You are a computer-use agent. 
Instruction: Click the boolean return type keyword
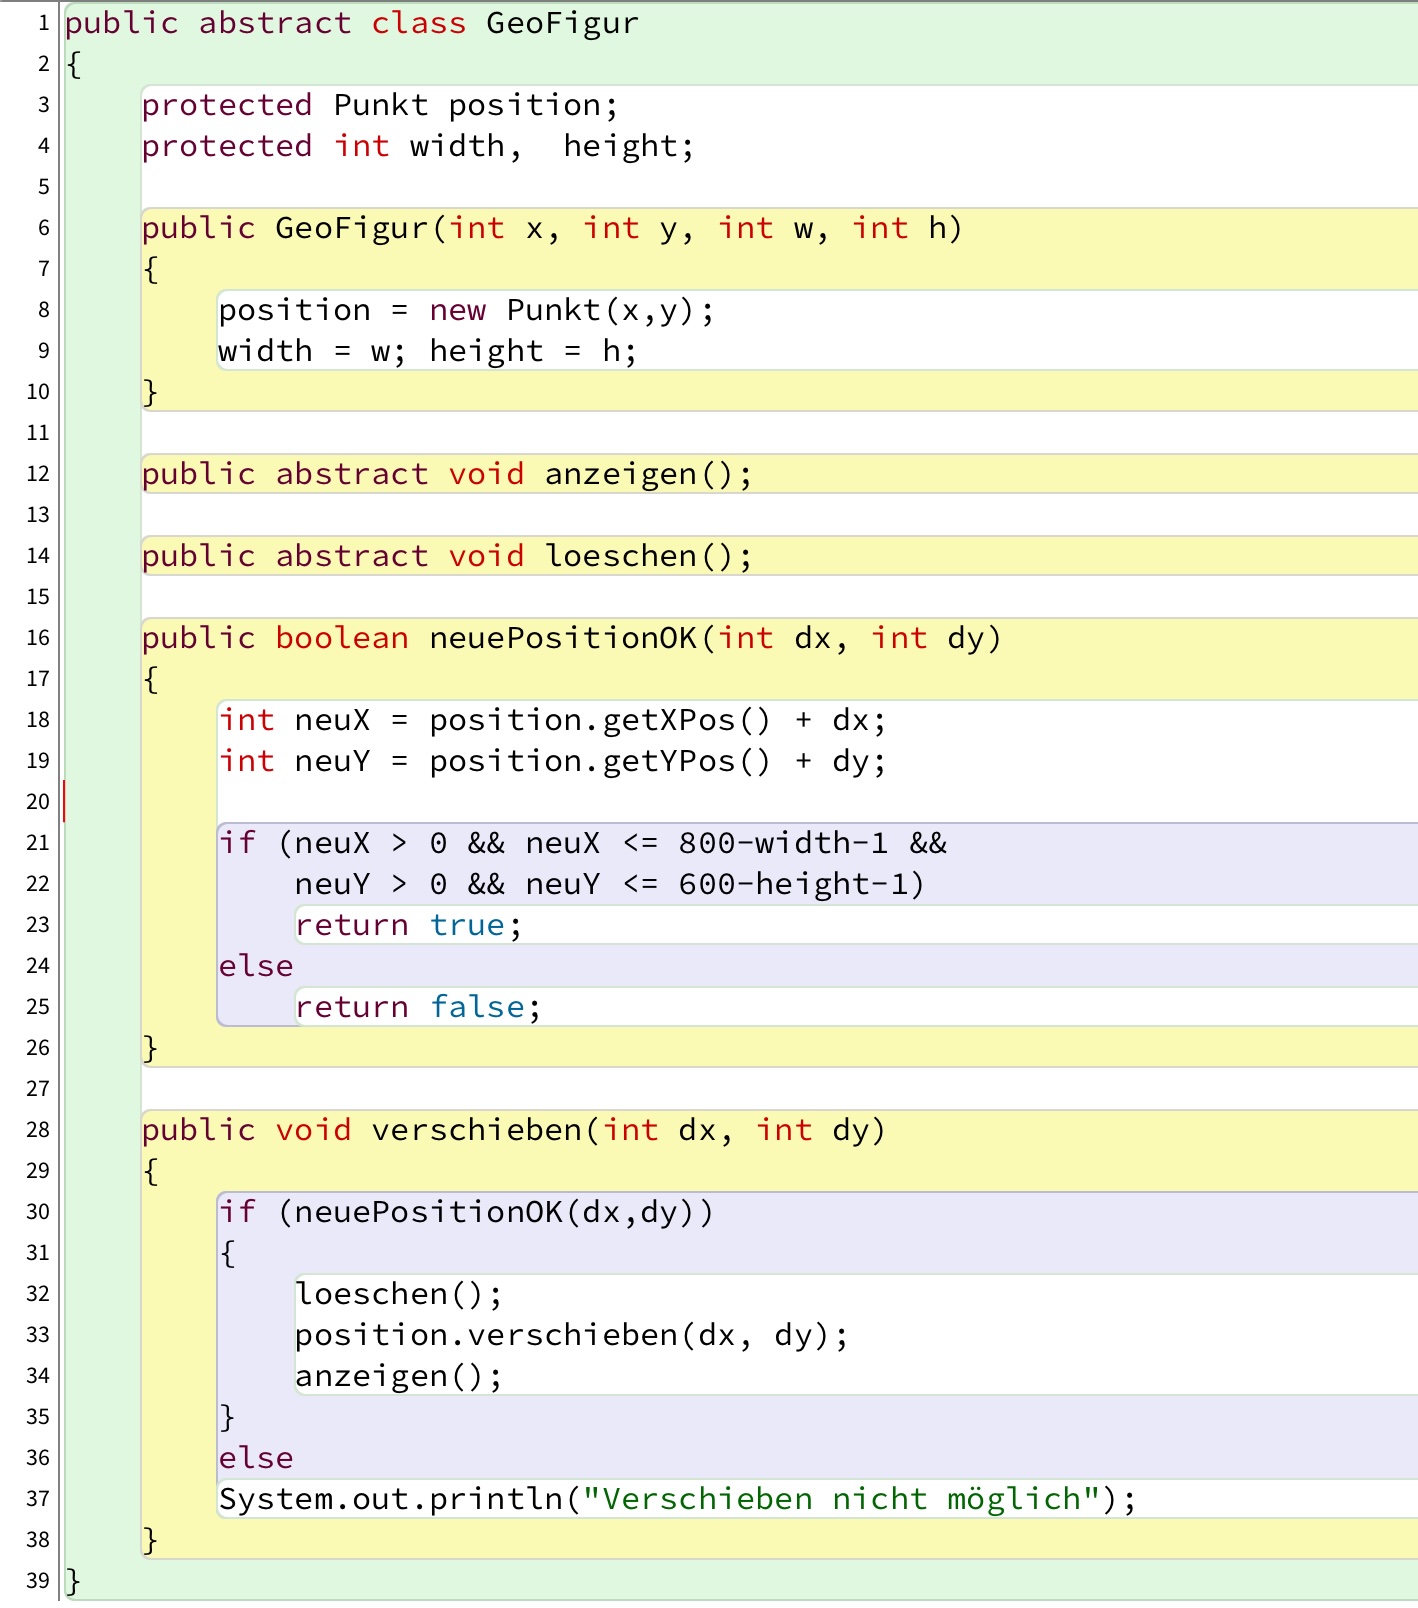(x=341, y=638)
